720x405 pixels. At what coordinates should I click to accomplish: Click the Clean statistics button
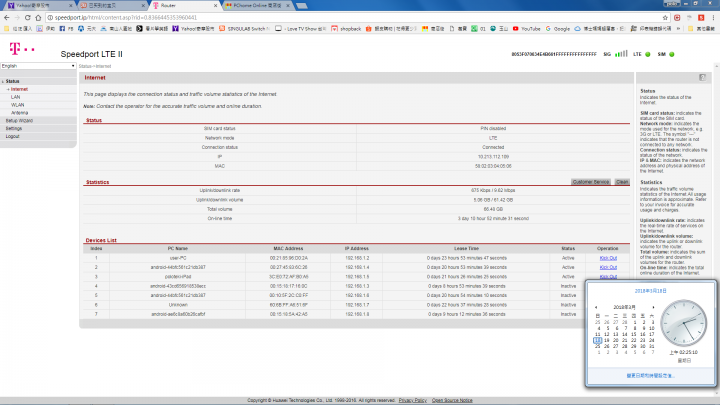622,182
